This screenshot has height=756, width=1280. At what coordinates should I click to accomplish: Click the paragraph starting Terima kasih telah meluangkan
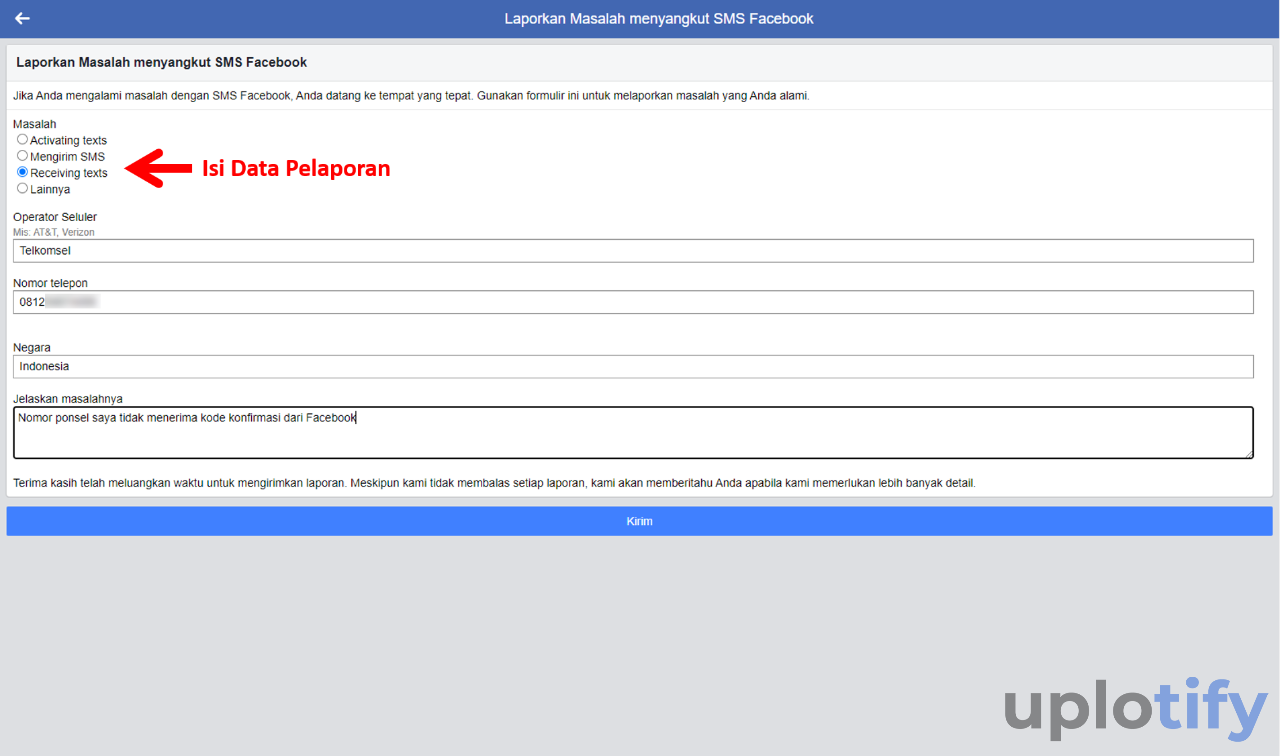(x=494, y=483)
